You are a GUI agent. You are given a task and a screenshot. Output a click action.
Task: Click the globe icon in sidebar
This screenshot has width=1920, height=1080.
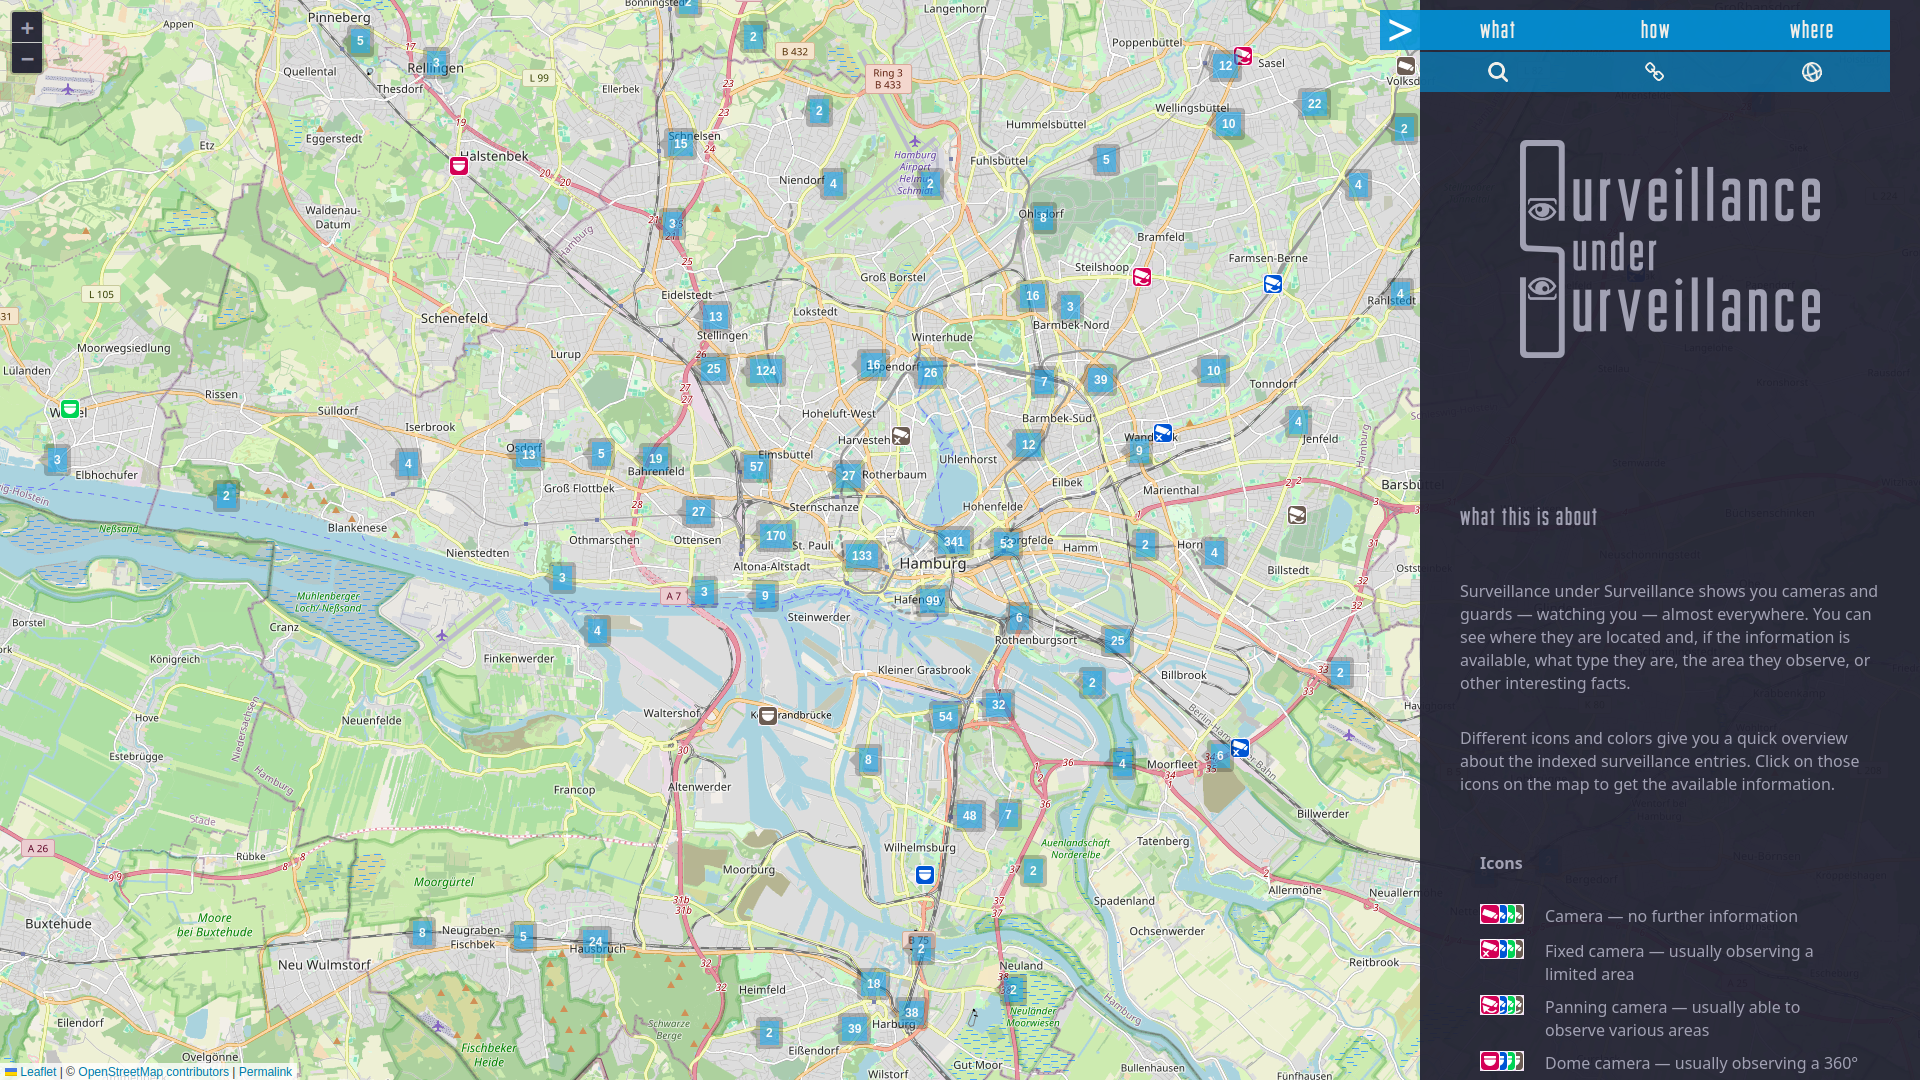(1811, 72)
